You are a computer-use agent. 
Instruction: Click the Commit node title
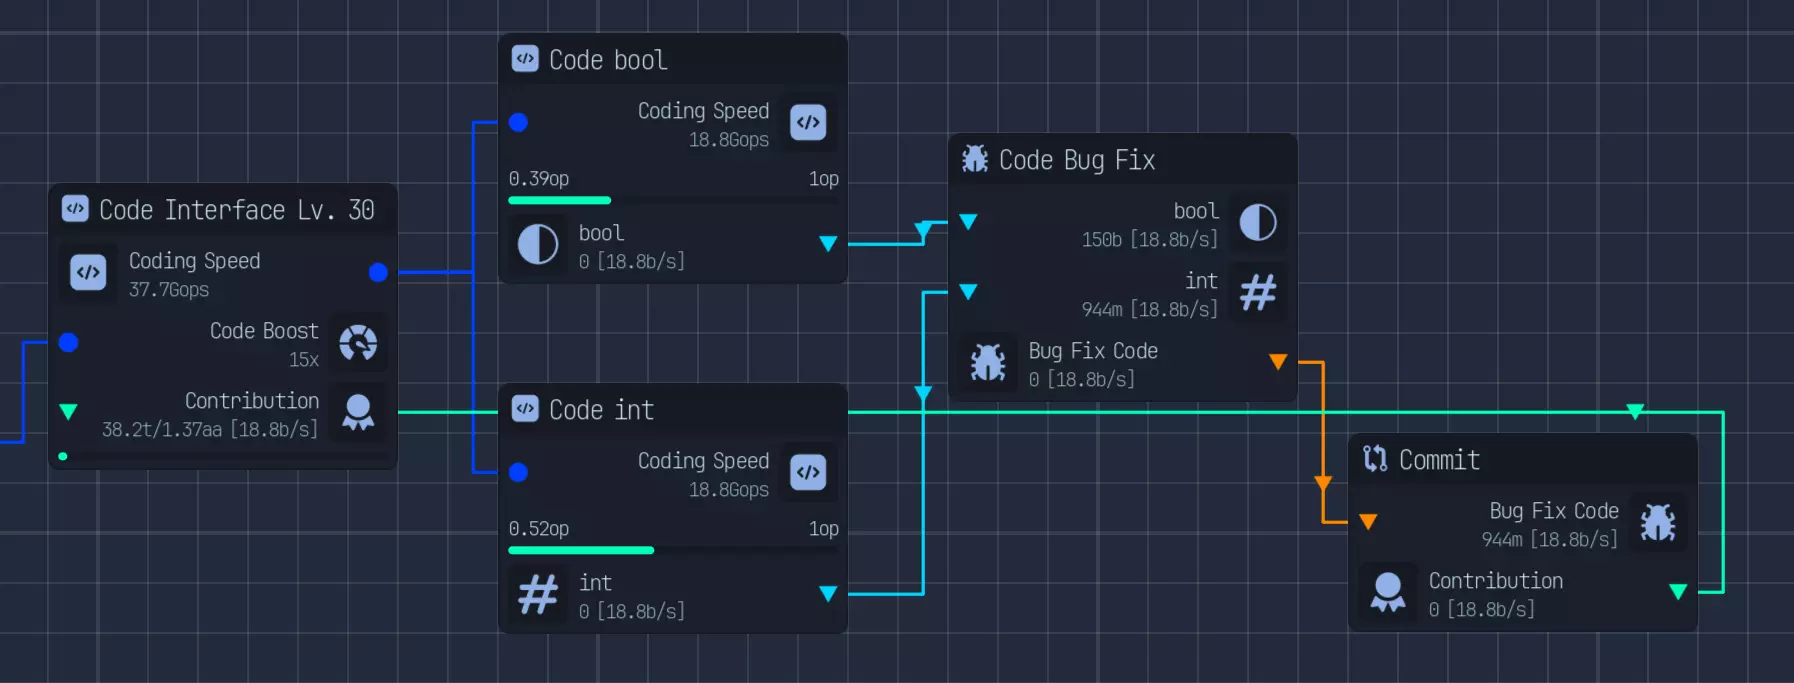click(x=1439, y=460)
